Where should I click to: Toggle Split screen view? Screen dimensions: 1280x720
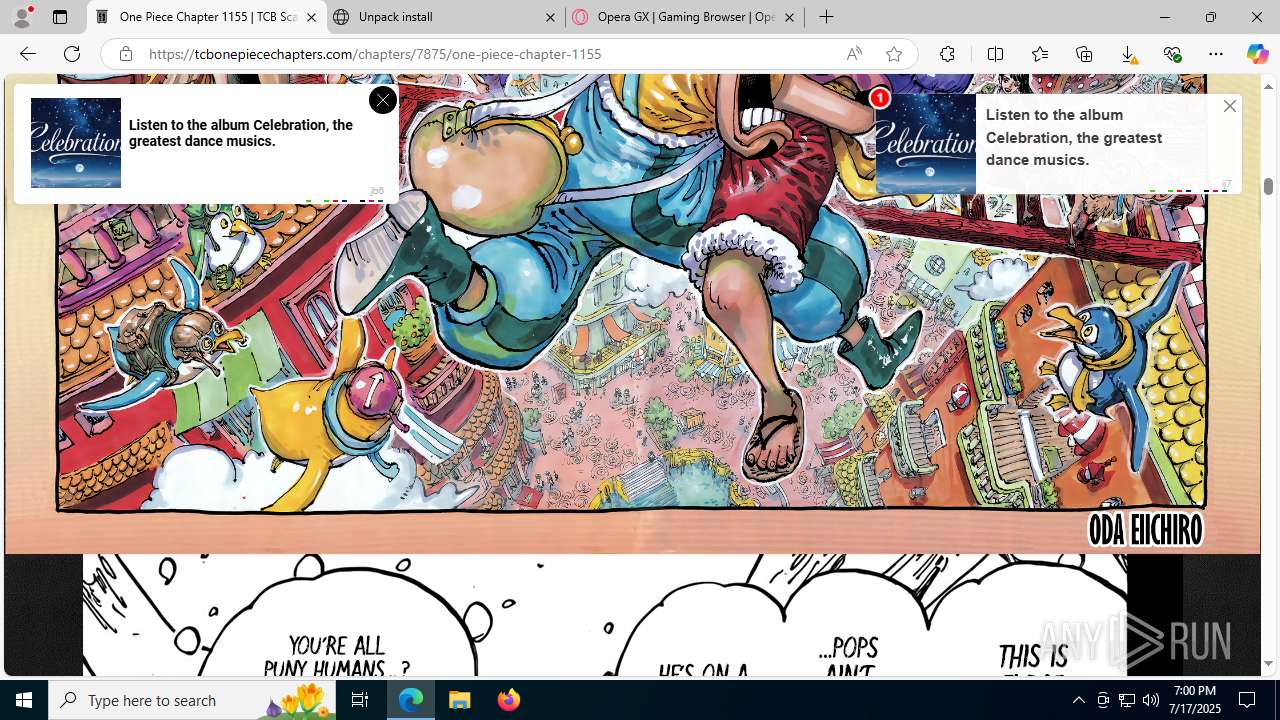[x=995, y=54]
